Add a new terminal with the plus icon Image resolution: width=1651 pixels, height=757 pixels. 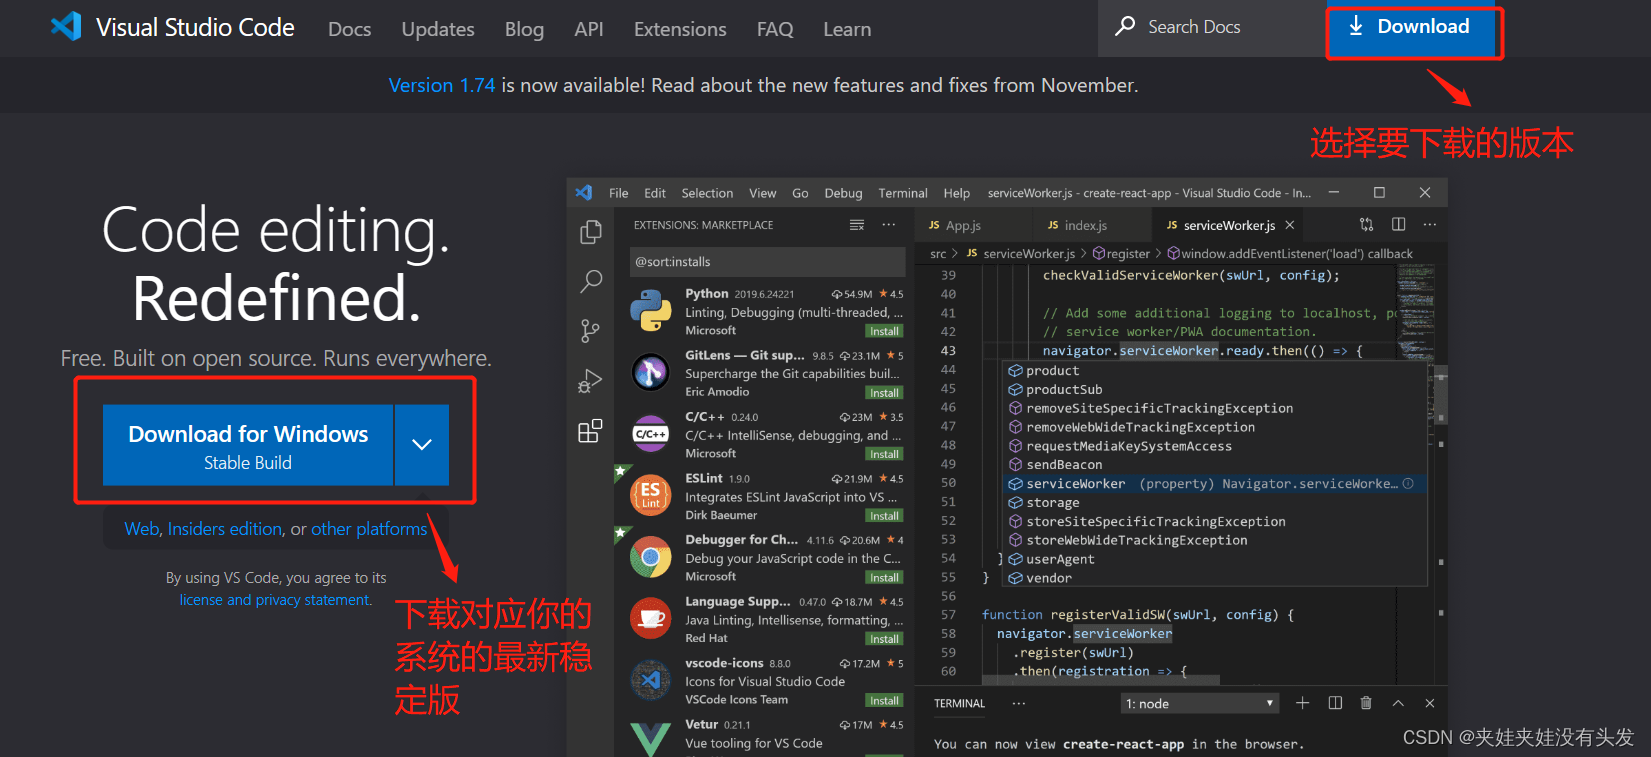(1303, 703)
